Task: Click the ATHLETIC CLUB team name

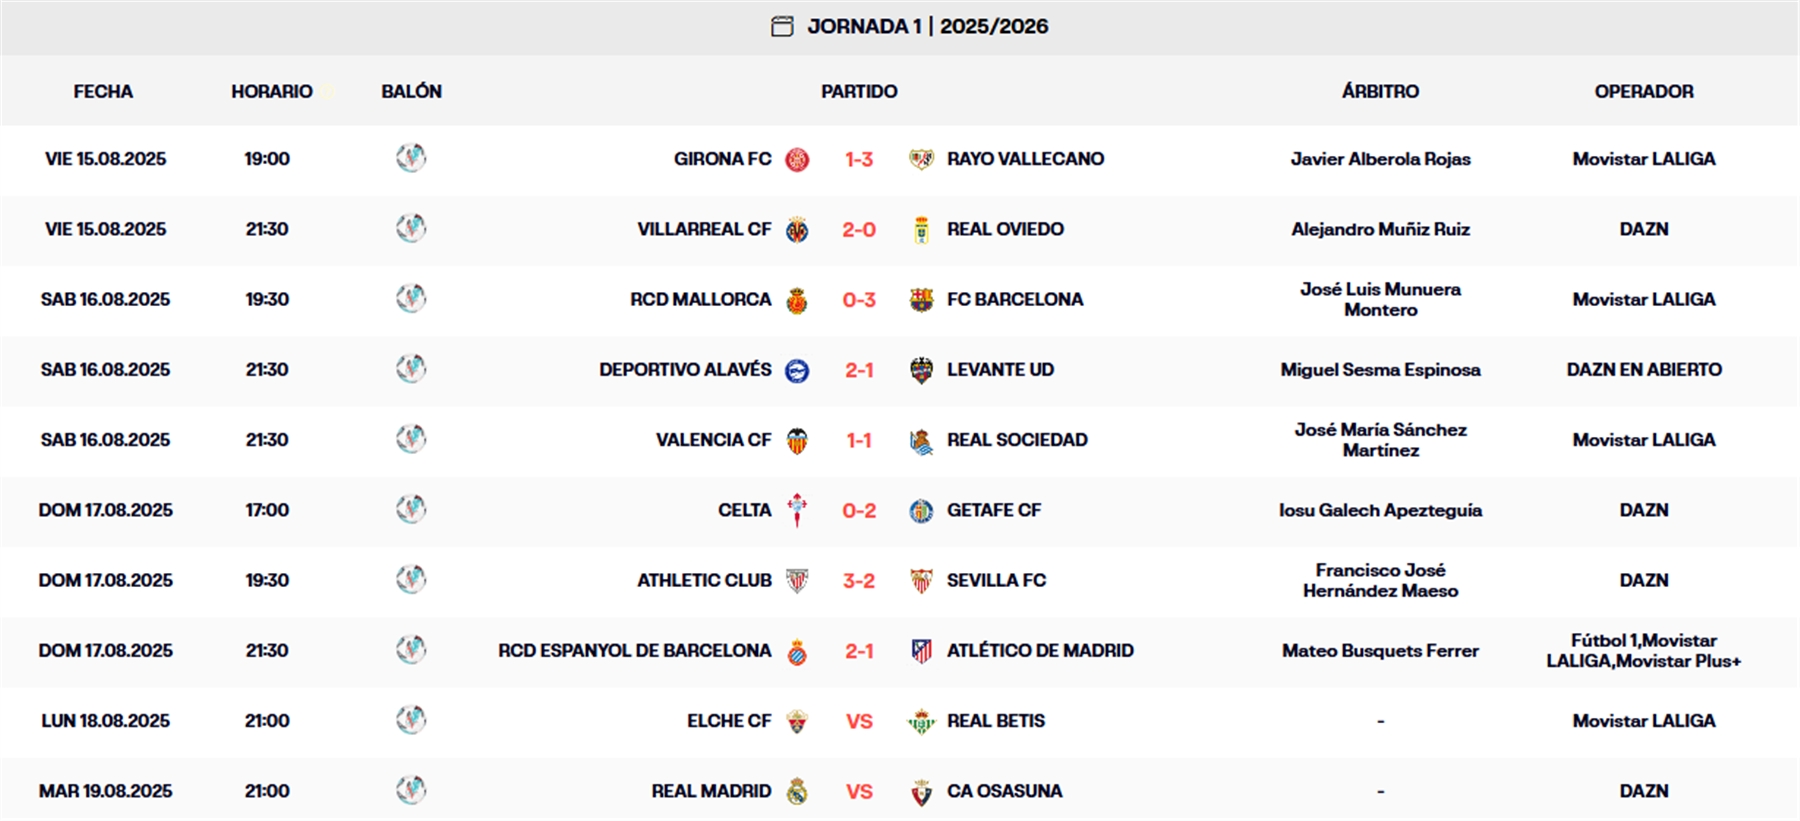Action: click(x=707, y=579)
